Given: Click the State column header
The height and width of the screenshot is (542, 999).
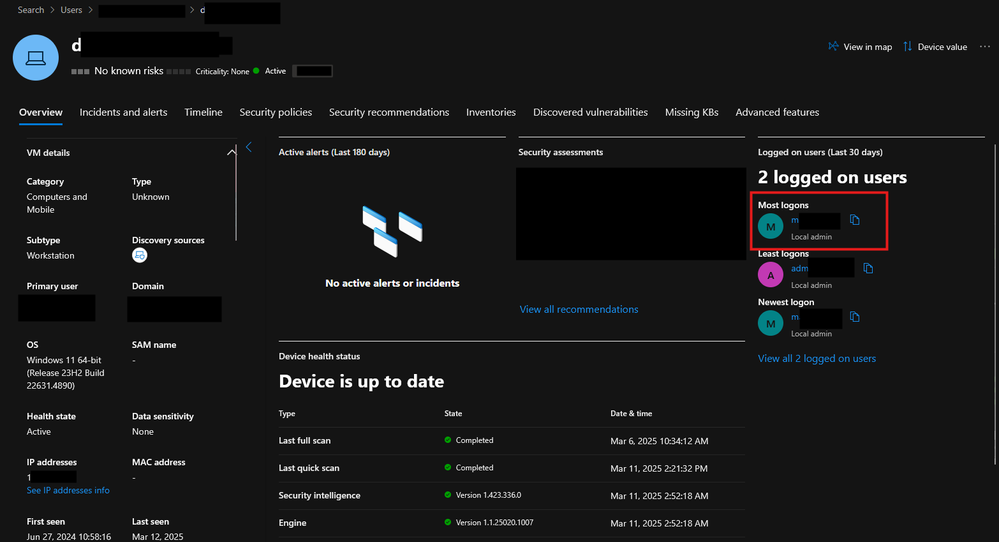Looking at the screenshot, I should click(453, 413).
